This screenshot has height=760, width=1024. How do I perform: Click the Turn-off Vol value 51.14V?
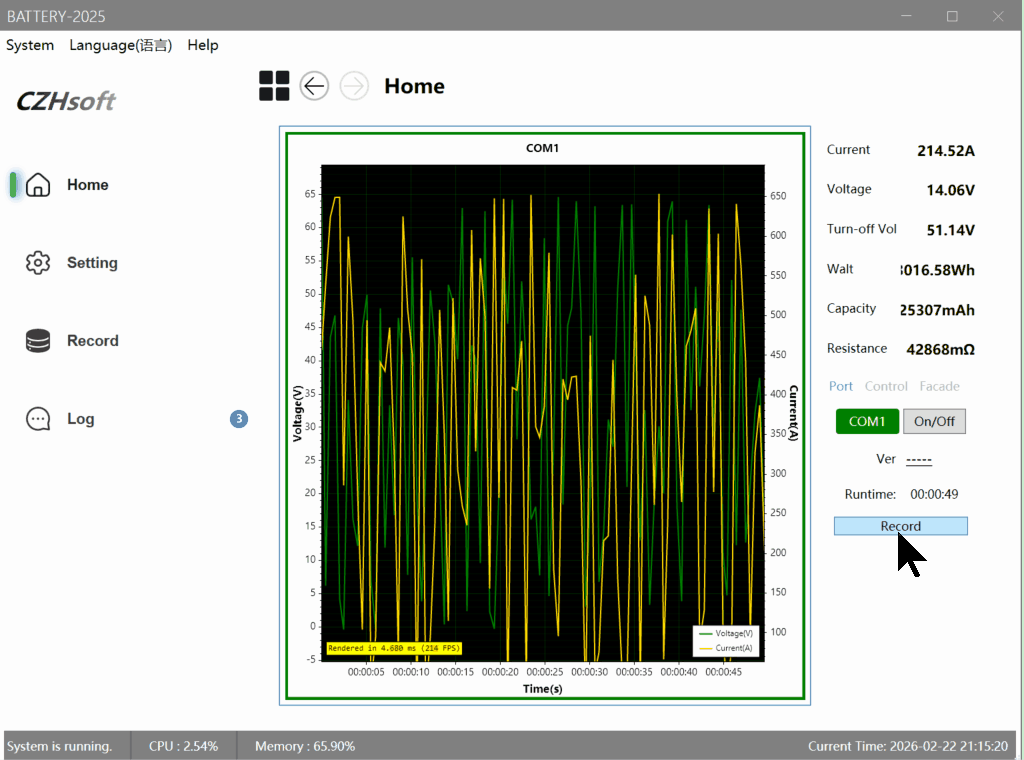coord(950,230)
